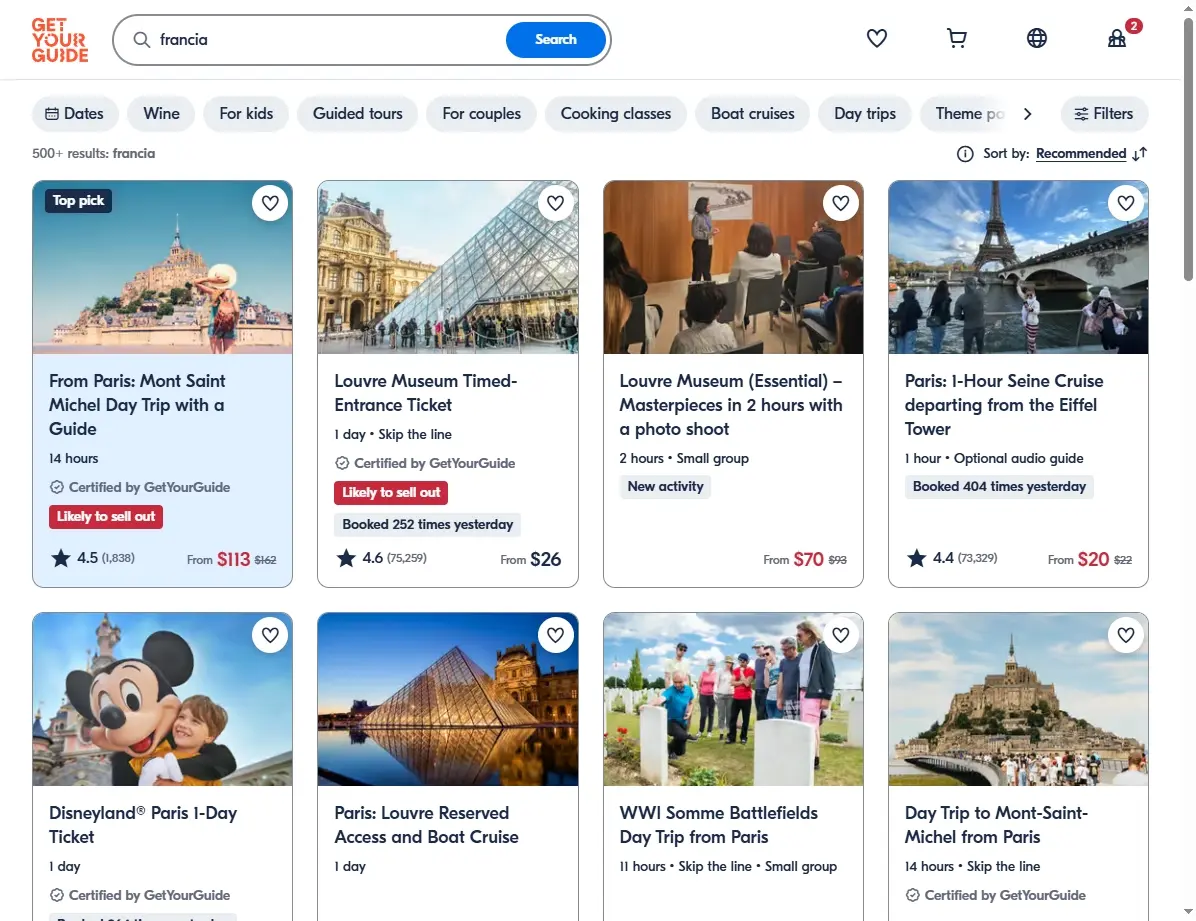Save Day Trip to Mont-Saint-Michel to wishlist
The height and width of the screenshot is (921, 1196).
(1126, 635)
